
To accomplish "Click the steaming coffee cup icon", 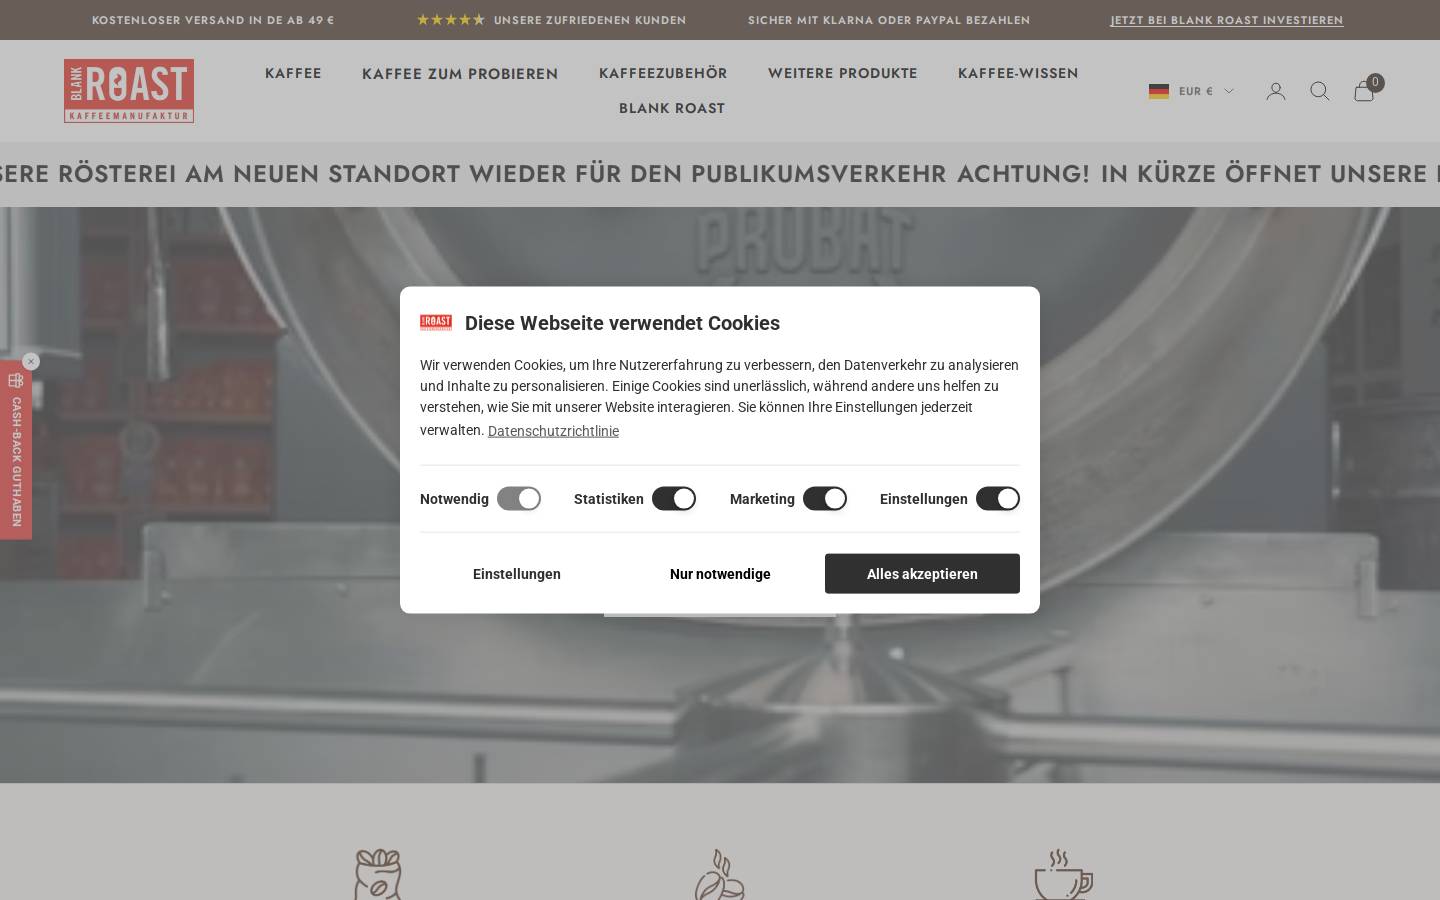I will point(1063,875).
